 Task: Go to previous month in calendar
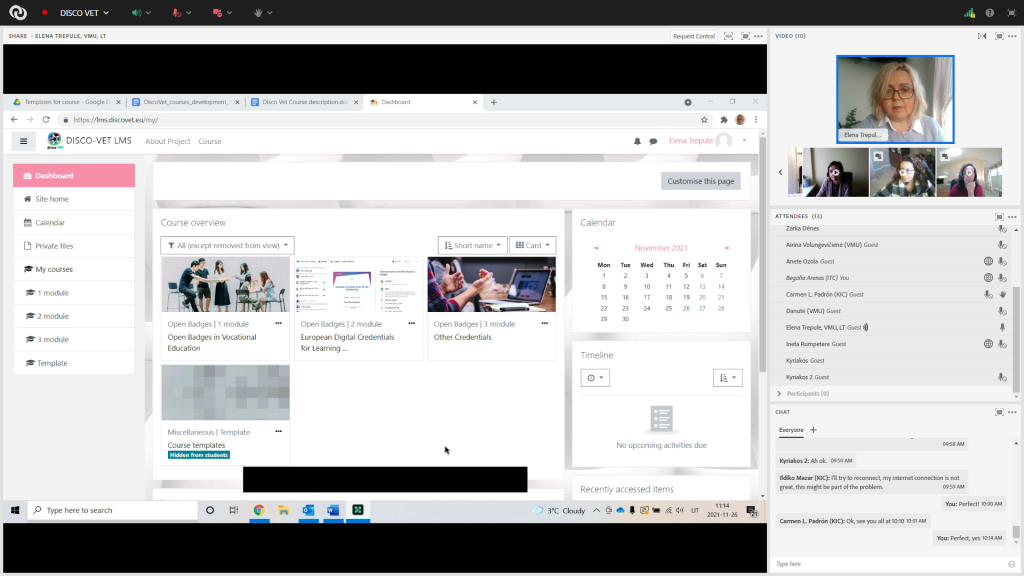pyautogui.click(x=596, y=248)
